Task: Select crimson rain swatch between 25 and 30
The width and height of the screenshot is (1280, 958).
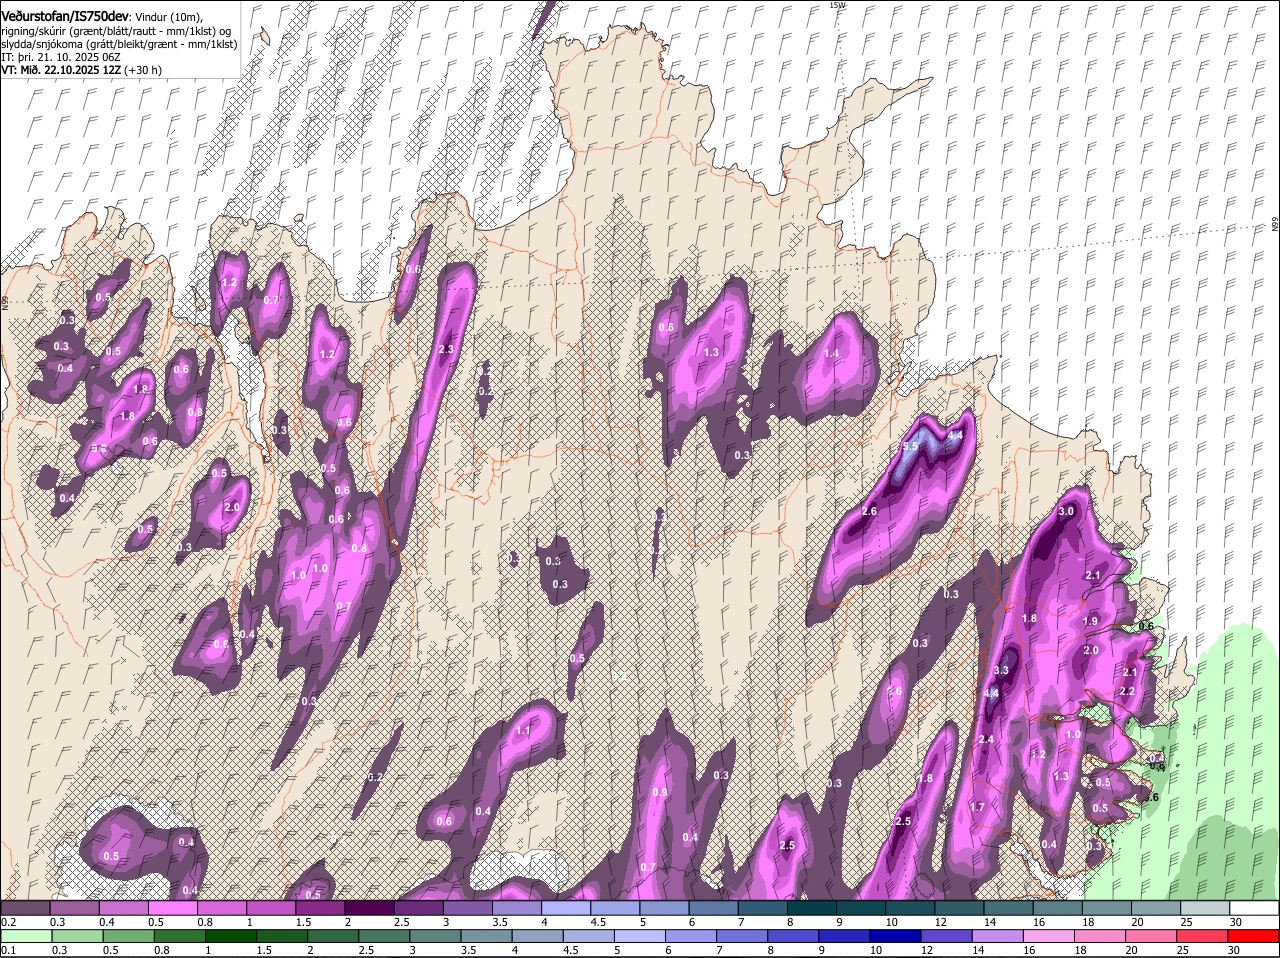Action: (x=1201, y=936)
